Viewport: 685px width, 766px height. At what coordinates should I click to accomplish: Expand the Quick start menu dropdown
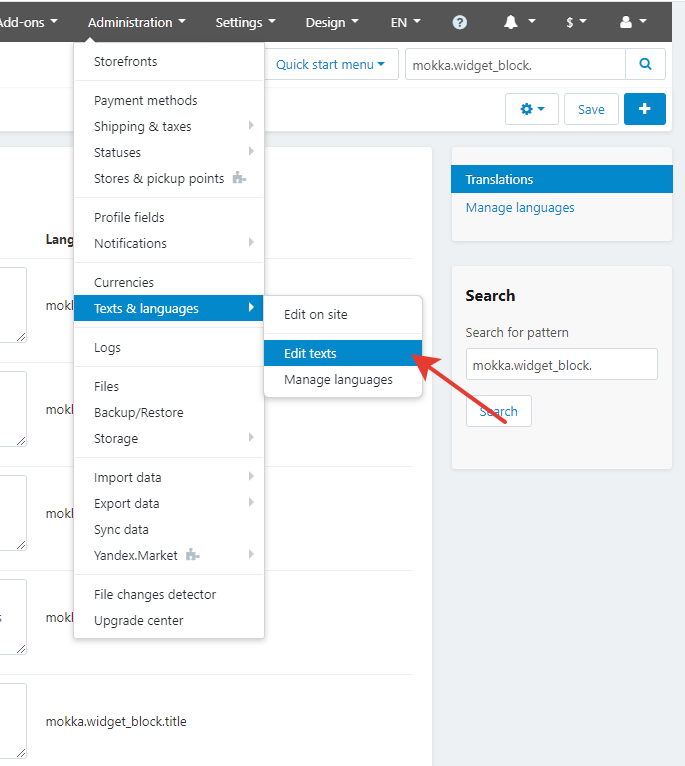click(331, 65)
